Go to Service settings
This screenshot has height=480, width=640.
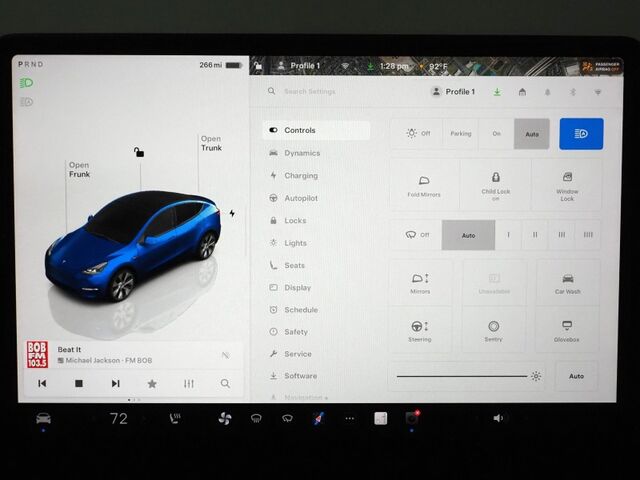tap(290, 354)
